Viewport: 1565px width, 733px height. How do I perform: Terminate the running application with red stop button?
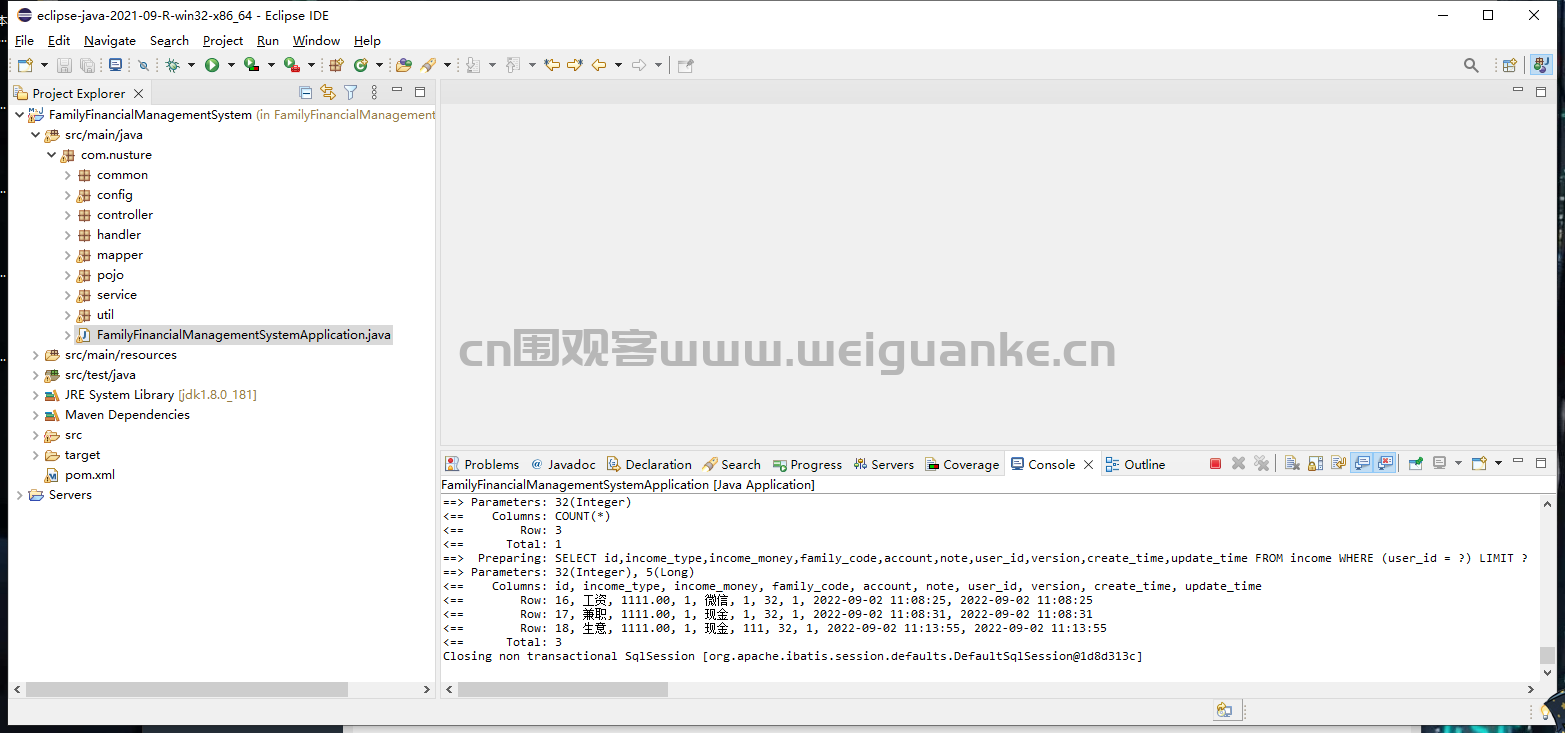(1215, 464)
